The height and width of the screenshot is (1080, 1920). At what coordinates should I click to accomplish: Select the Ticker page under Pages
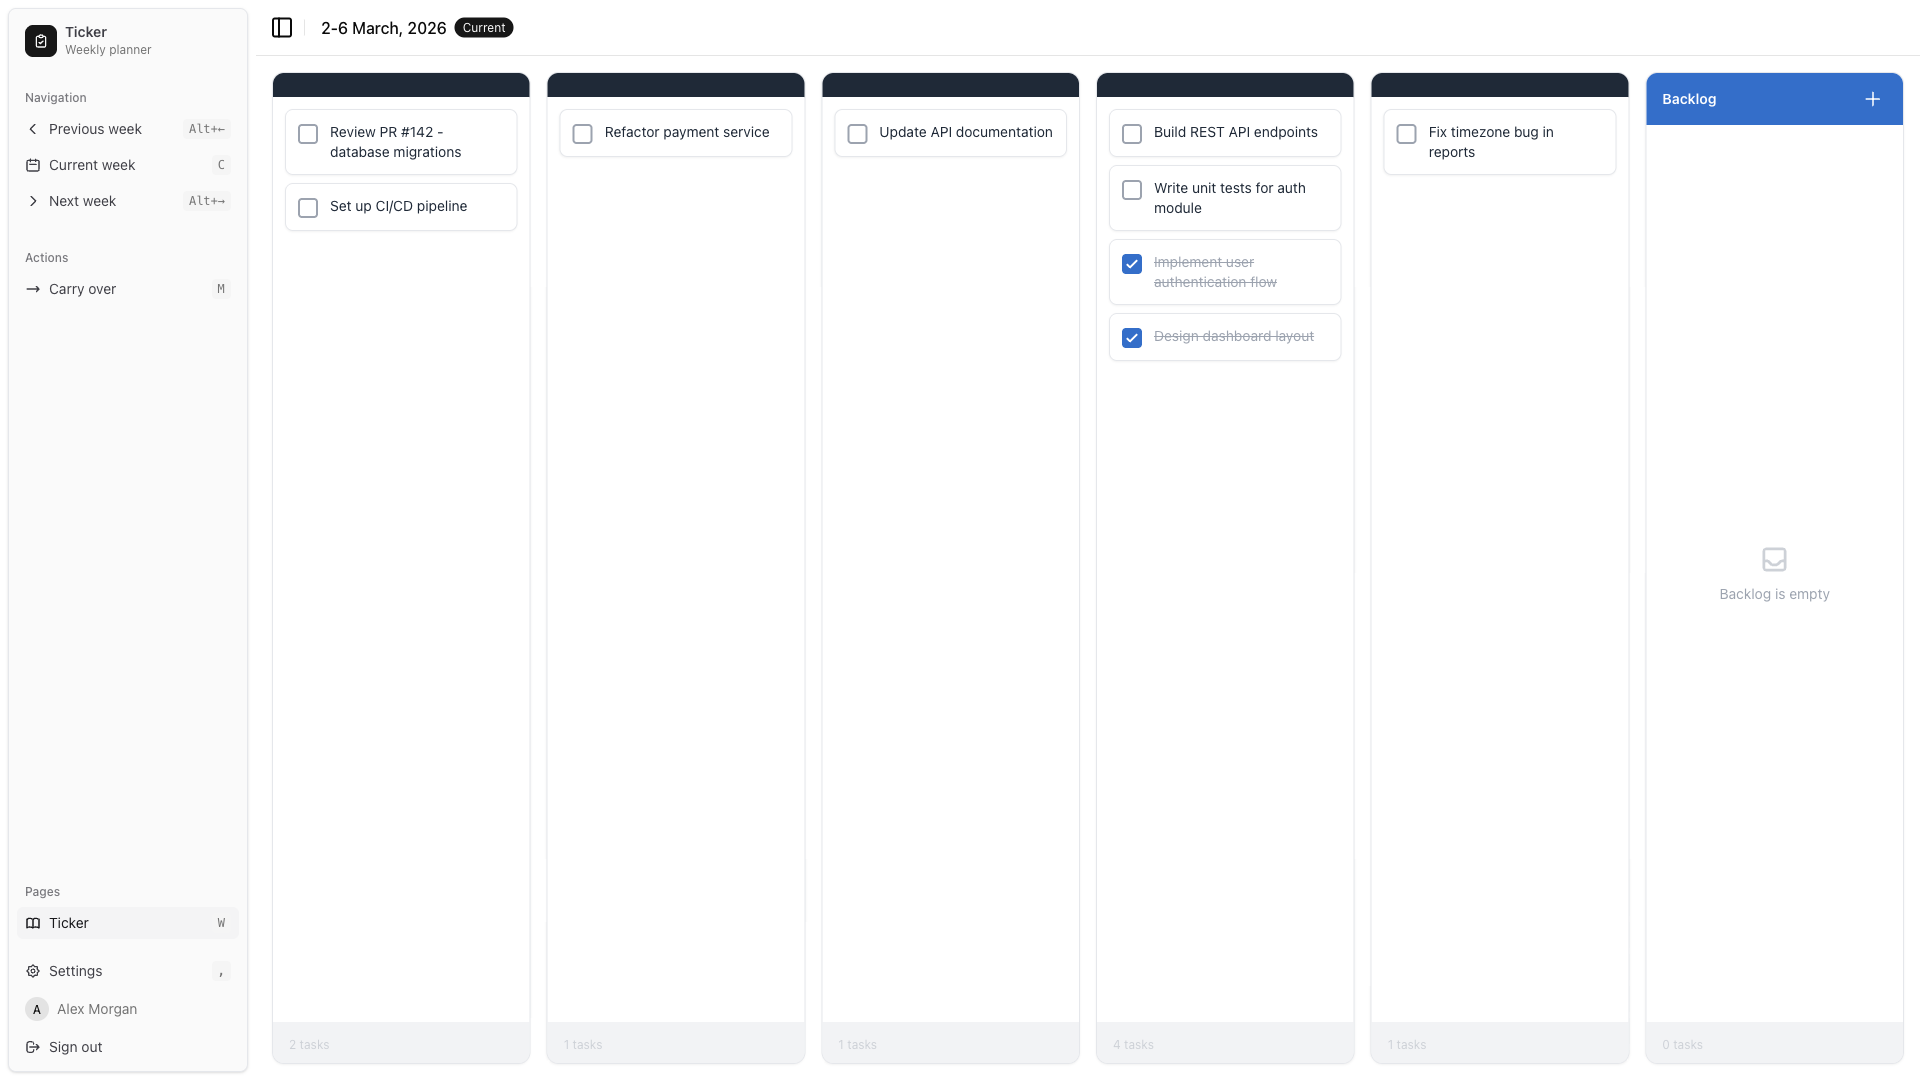pos(69,923)
